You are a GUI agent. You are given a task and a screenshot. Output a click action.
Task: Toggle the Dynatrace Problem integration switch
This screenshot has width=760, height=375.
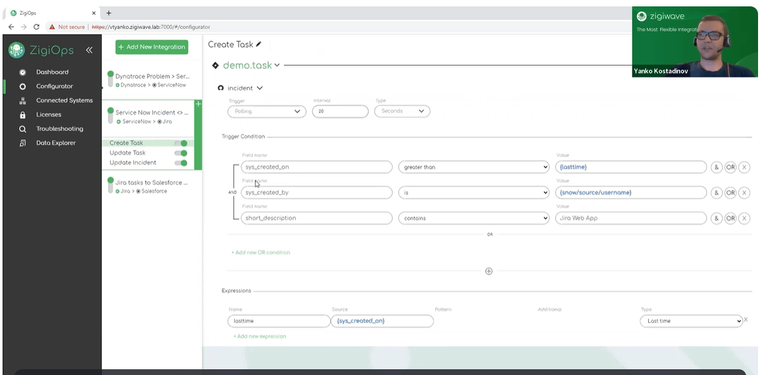tap(111, 79)
